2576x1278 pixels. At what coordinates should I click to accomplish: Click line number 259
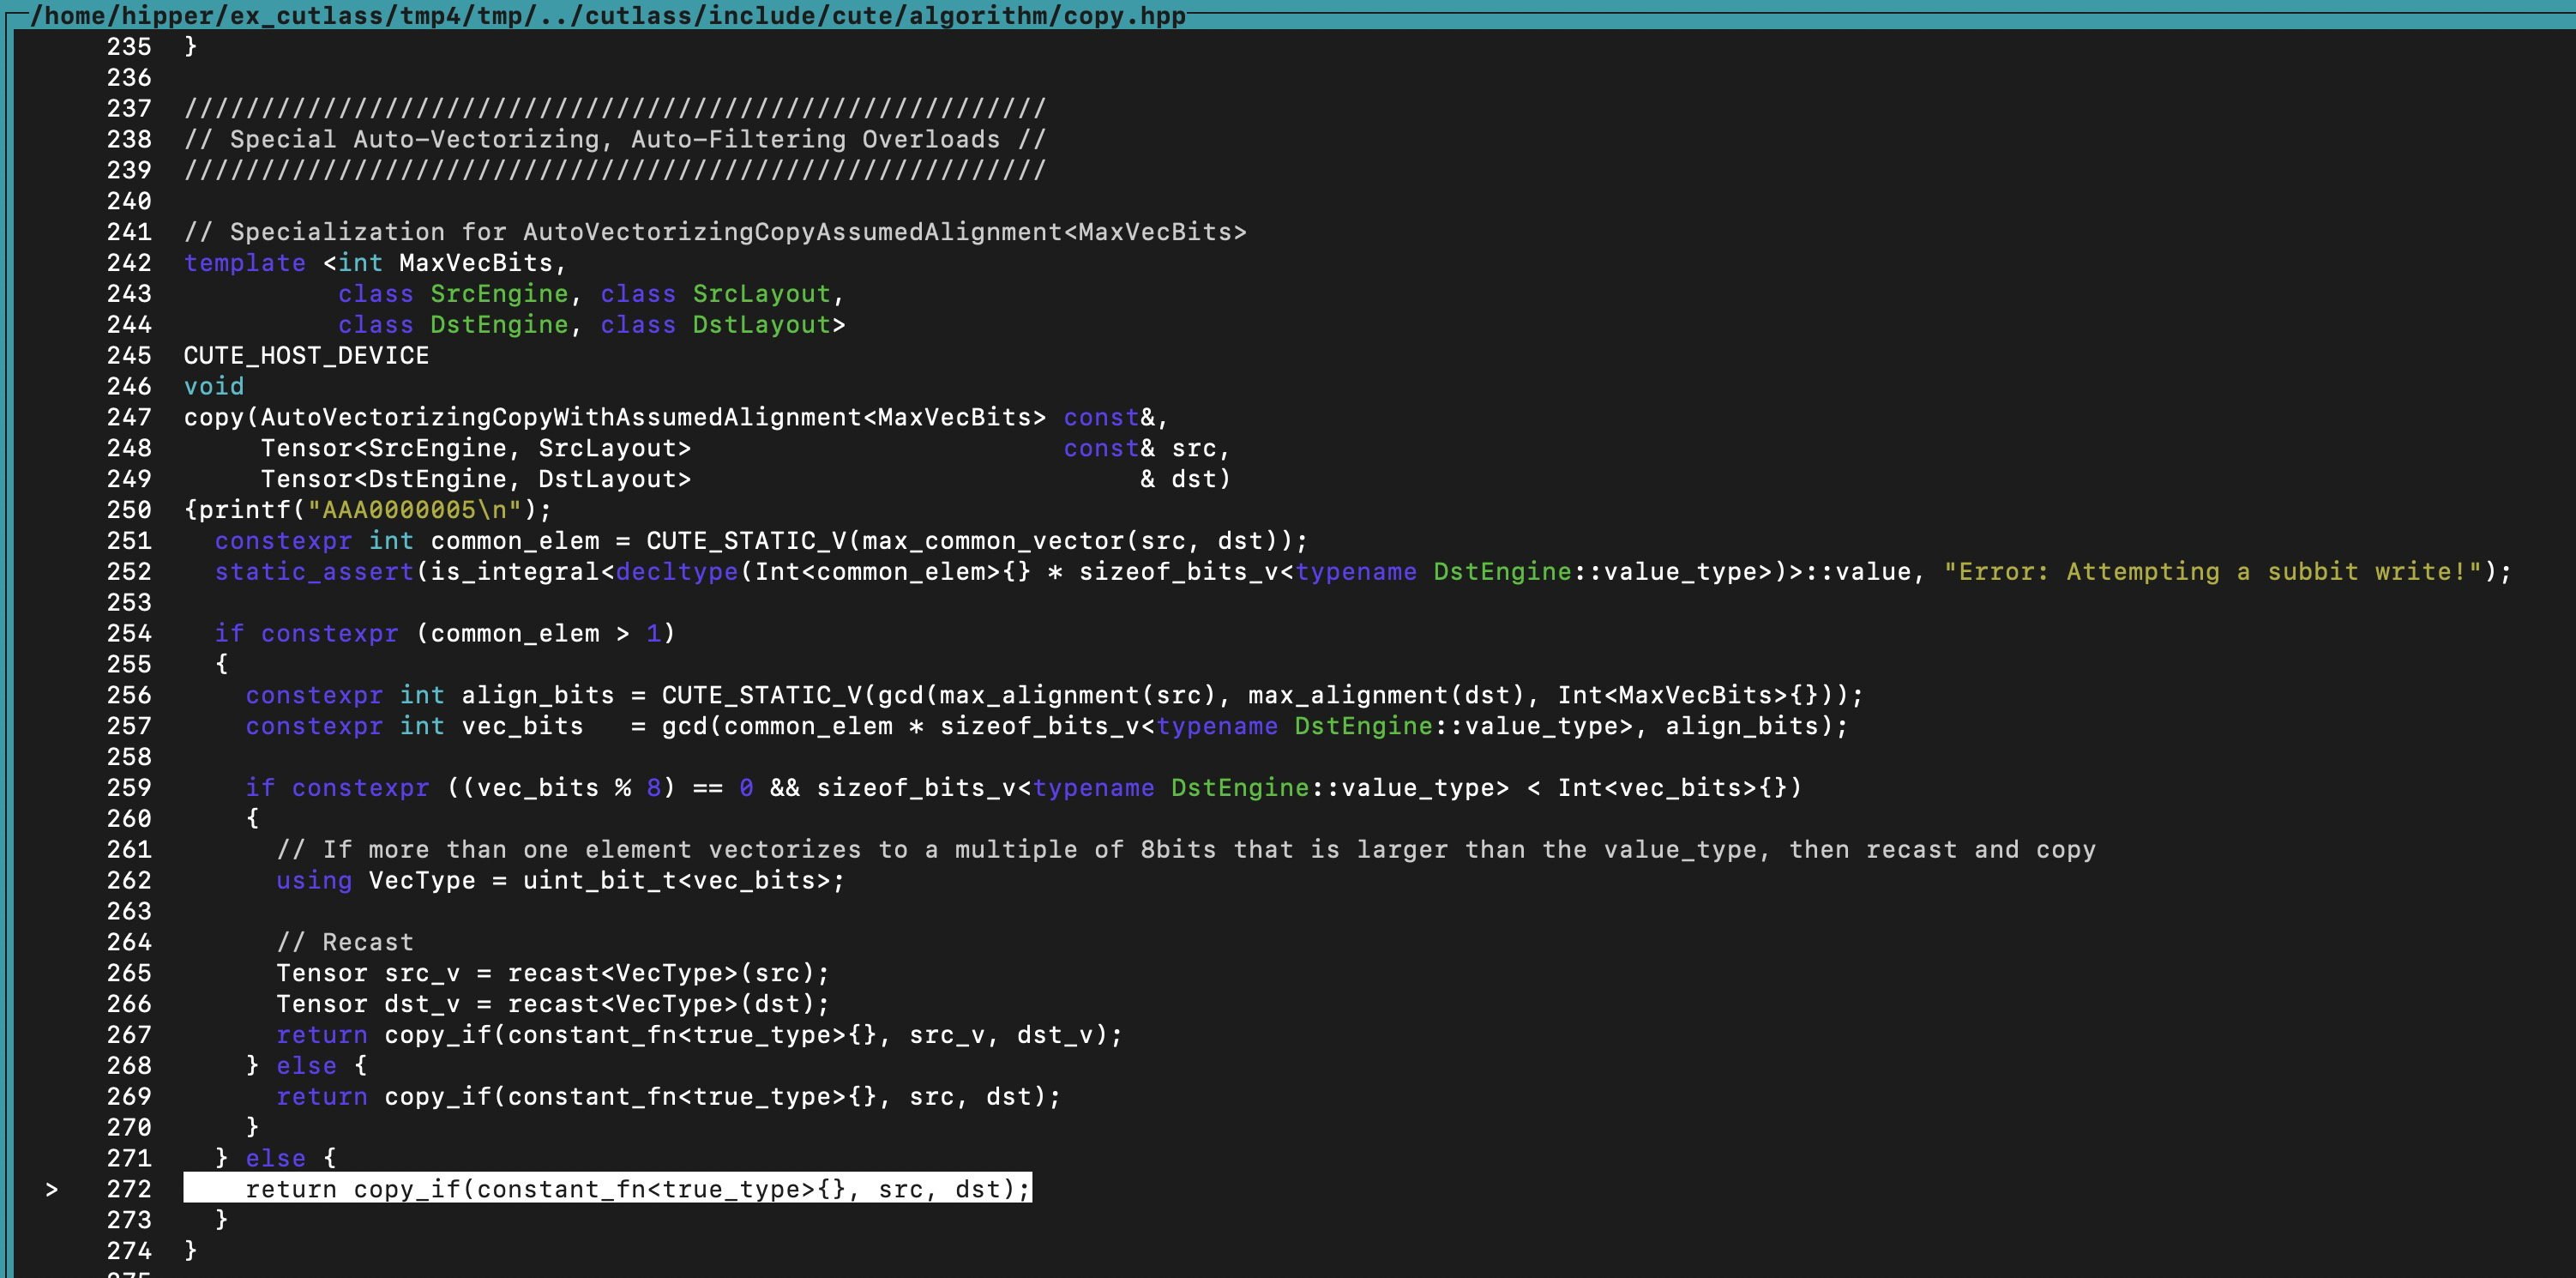pyautogui.click(x=129, y=788)
